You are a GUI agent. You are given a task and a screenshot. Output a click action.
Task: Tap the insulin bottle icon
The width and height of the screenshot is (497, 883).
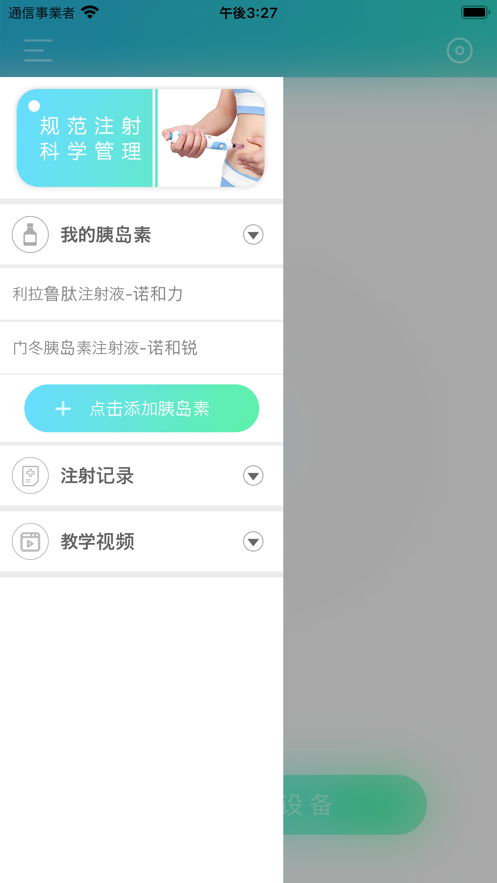coord(30,234)
